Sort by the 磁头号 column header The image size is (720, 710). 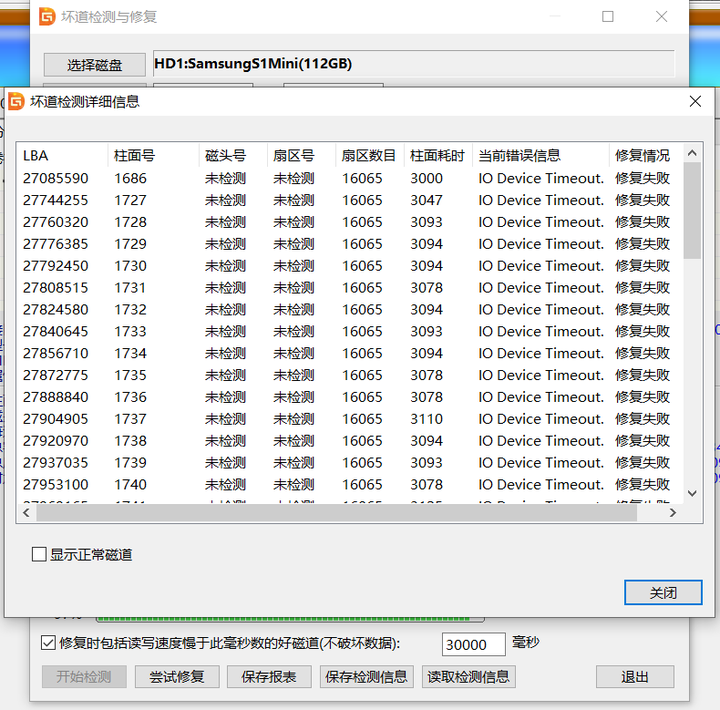(x=233, y=155)
